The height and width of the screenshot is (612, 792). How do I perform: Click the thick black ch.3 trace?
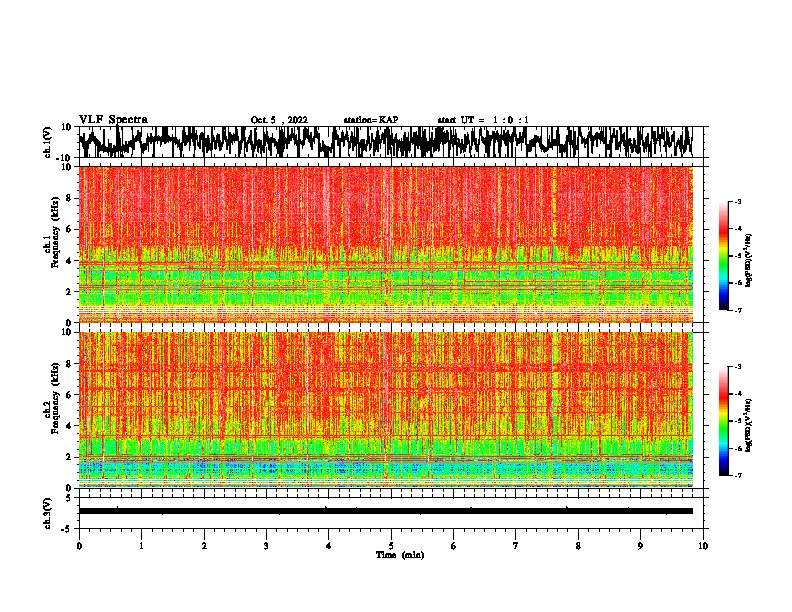pos(386,511)
